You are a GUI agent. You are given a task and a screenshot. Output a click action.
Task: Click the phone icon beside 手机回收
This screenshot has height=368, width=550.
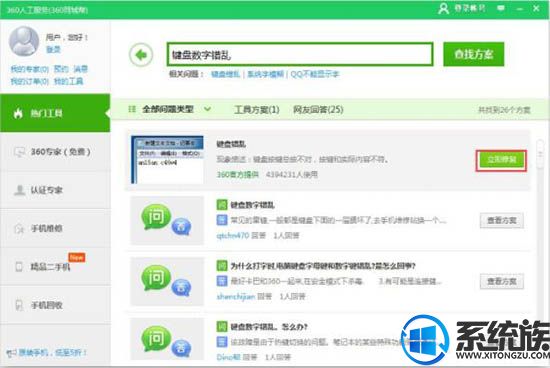(19, 305)
